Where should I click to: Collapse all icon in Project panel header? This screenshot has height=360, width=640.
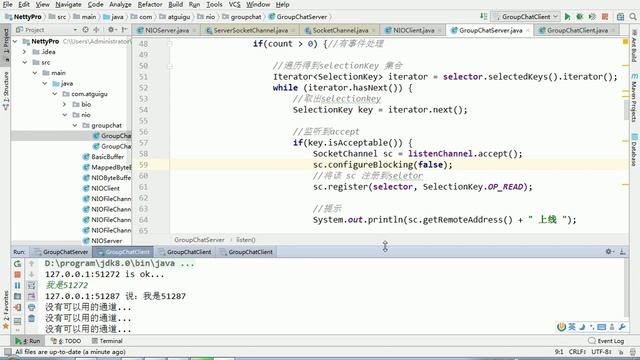pyautogui.click(x=96, y=30)
